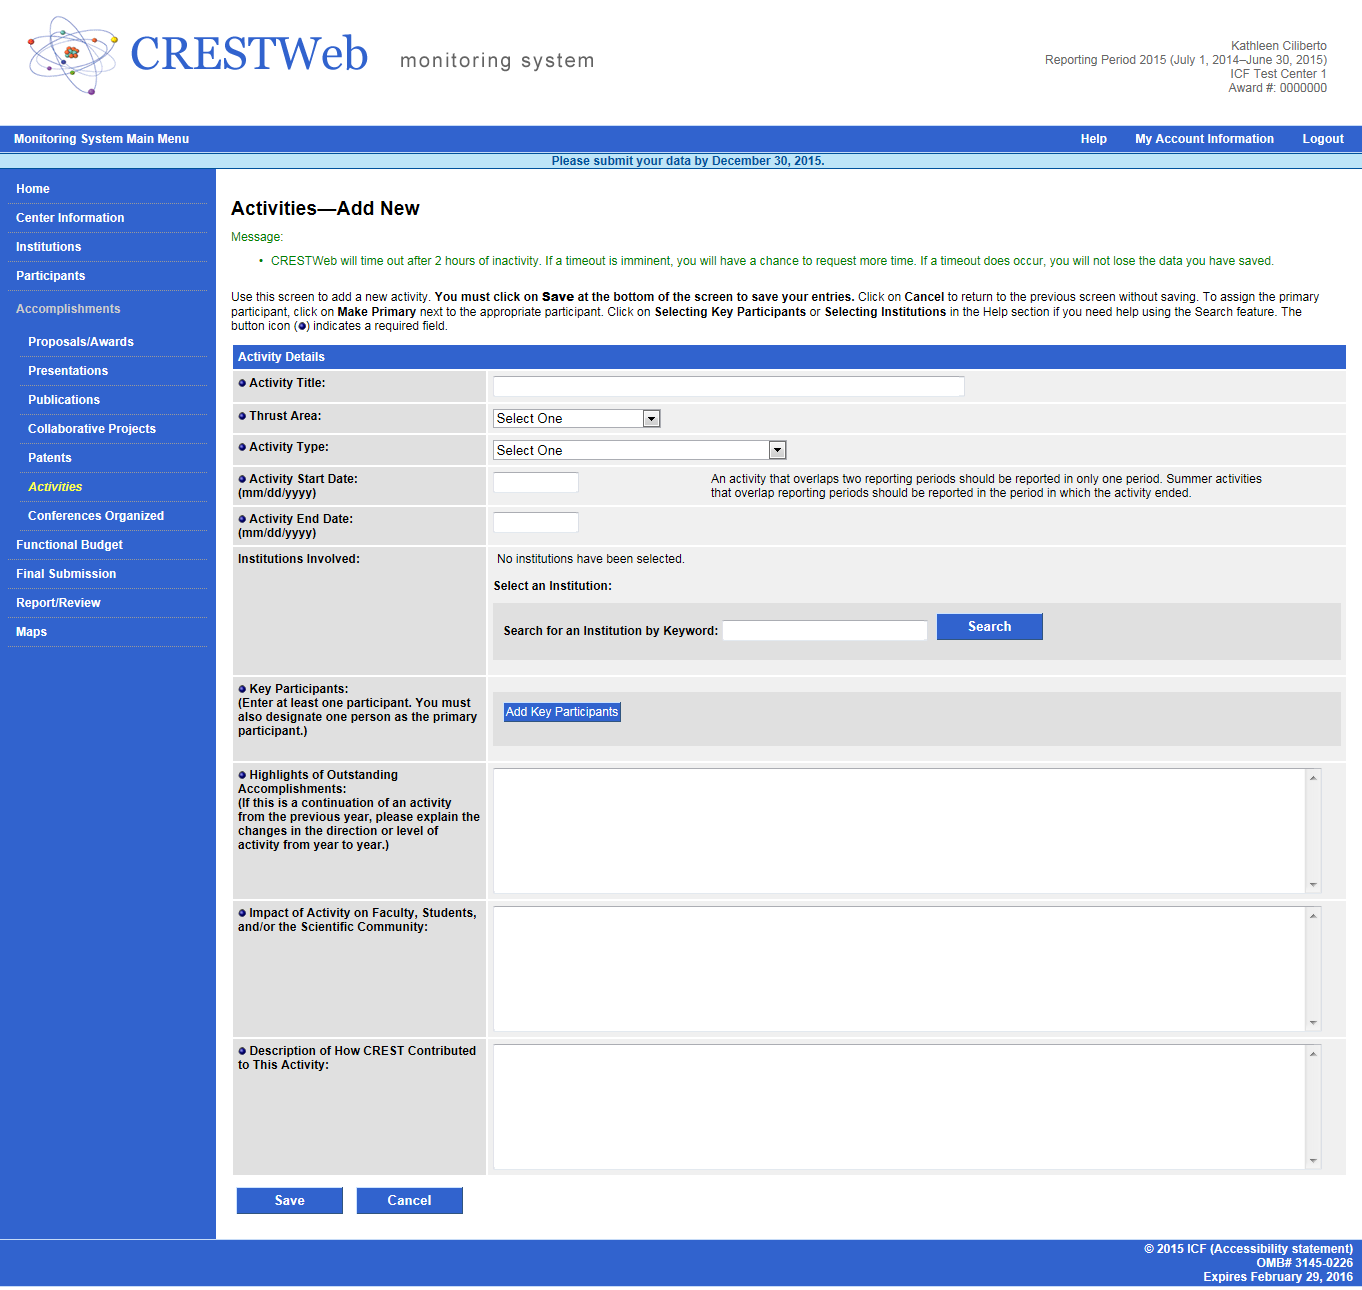Select the Accomplishments sidebar heading
This screenshot has width=1362, height=1290.
(68, 309)
